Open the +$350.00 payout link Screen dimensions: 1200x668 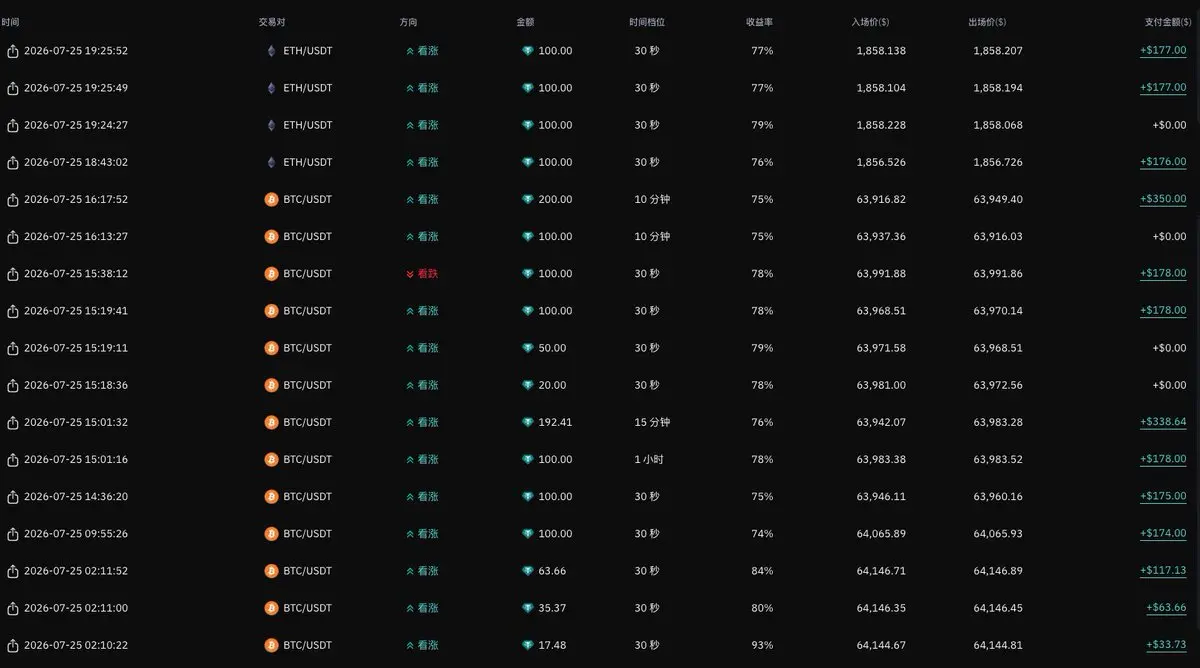[x=1163, y=199]
